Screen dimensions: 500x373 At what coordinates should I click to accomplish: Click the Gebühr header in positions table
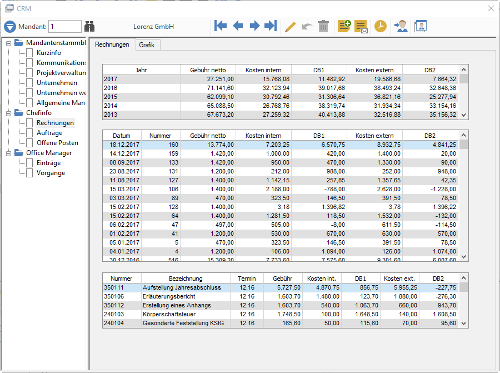point(283,278)
